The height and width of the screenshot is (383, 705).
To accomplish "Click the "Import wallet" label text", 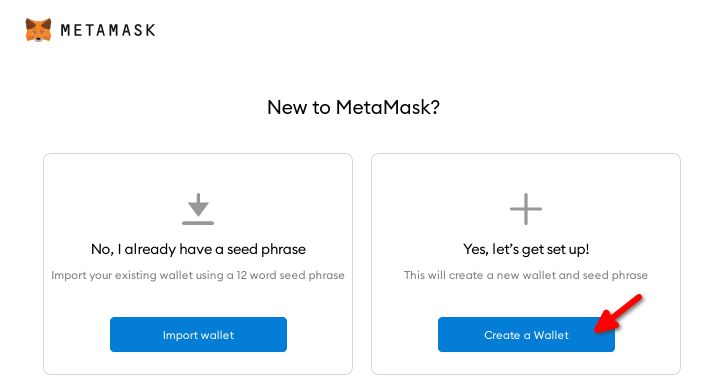I will click(198, 335).
